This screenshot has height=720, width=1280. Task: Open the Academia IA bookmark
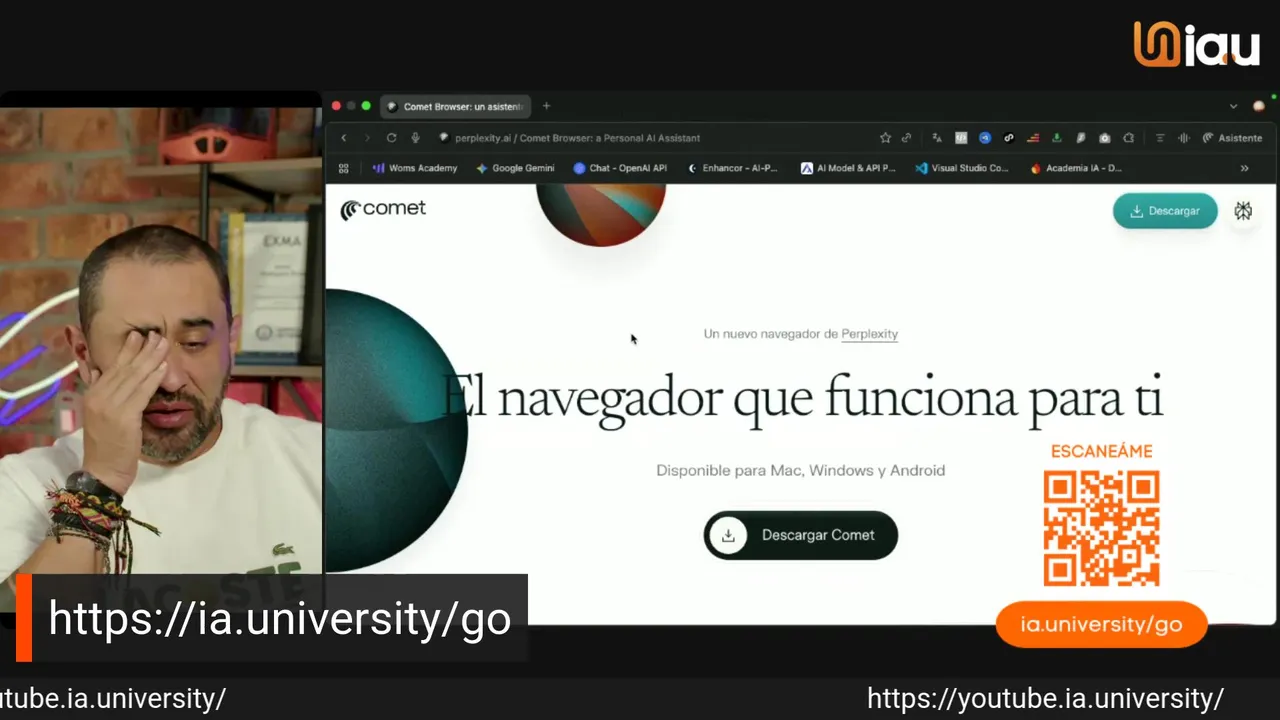(x=1075, y=168)
